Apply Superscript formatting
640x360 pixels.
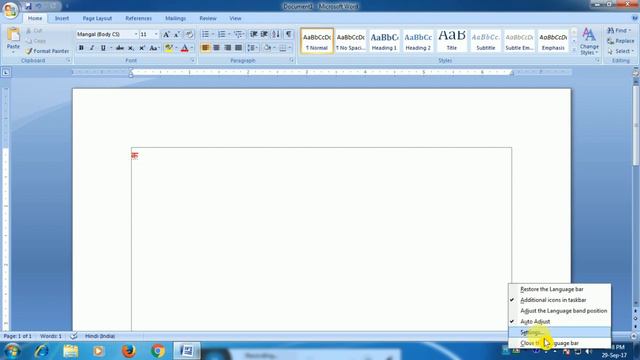point(142,48)
